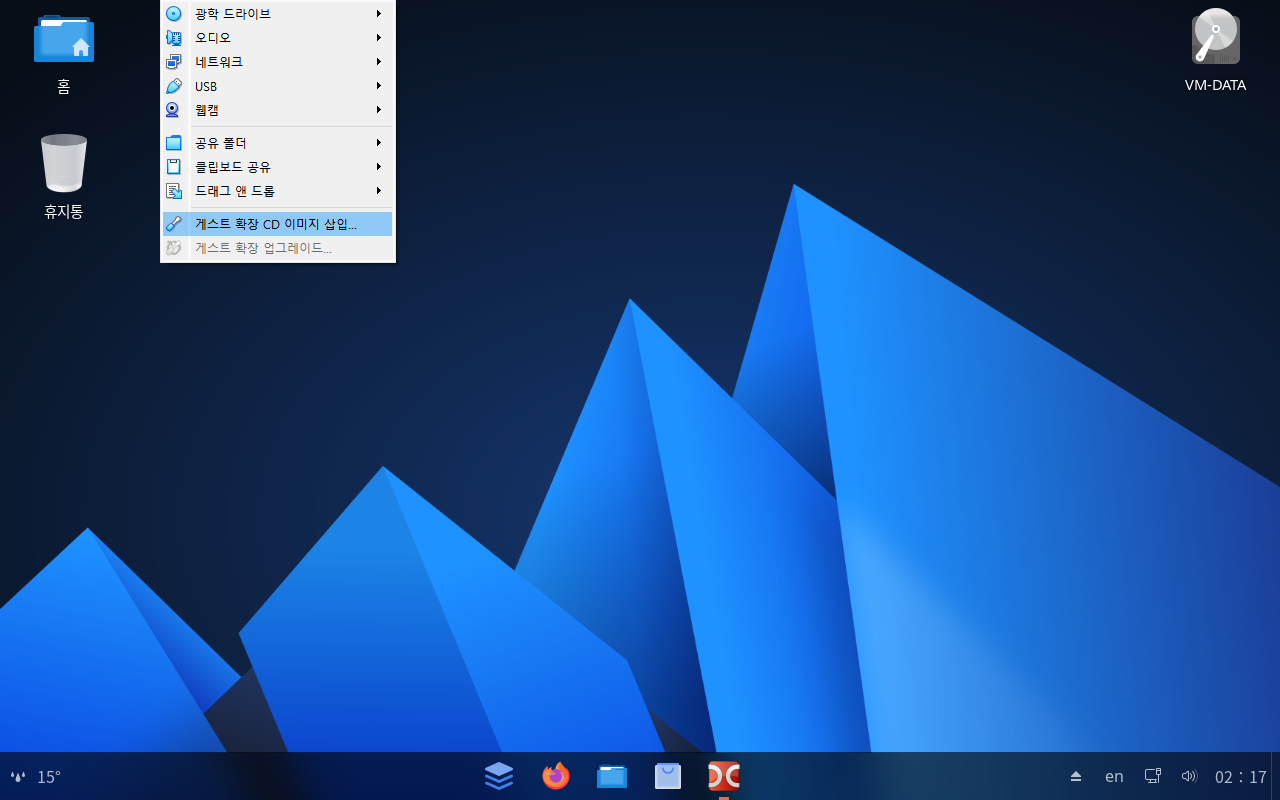Click the 휴지통 desktop label

click(x=64, y=212)
